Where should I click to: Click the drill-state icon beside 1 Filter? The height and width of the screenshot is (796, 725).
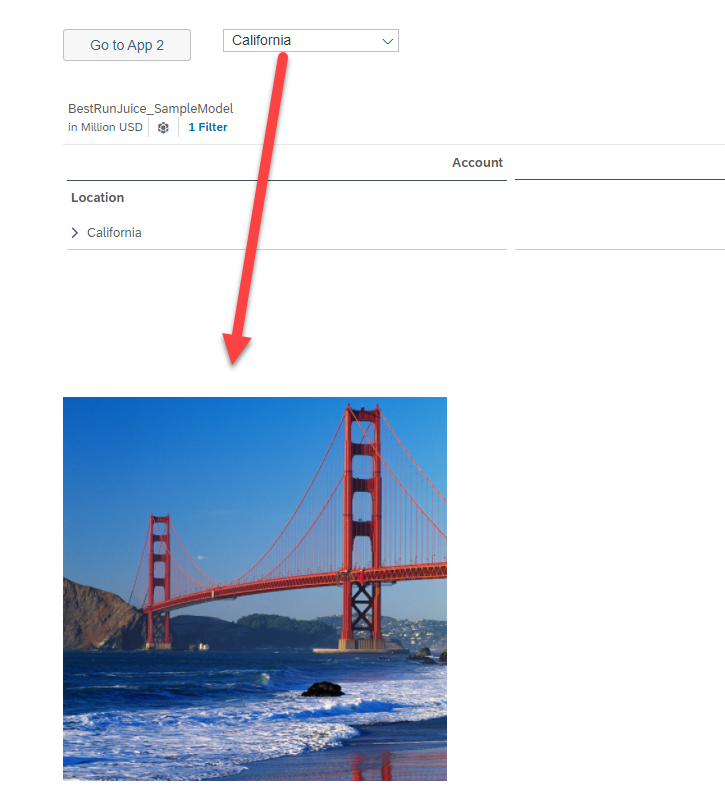[163, 127]
